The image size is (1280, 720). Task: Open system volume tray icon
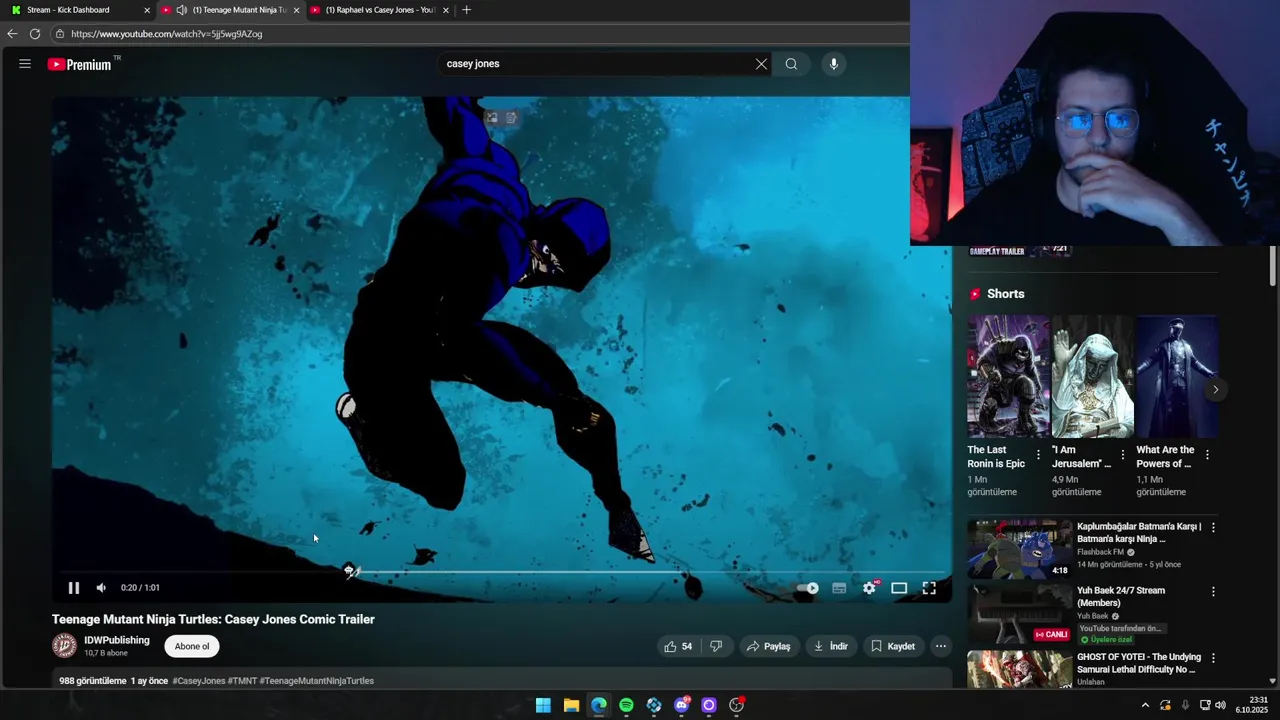pos(1220,705)
